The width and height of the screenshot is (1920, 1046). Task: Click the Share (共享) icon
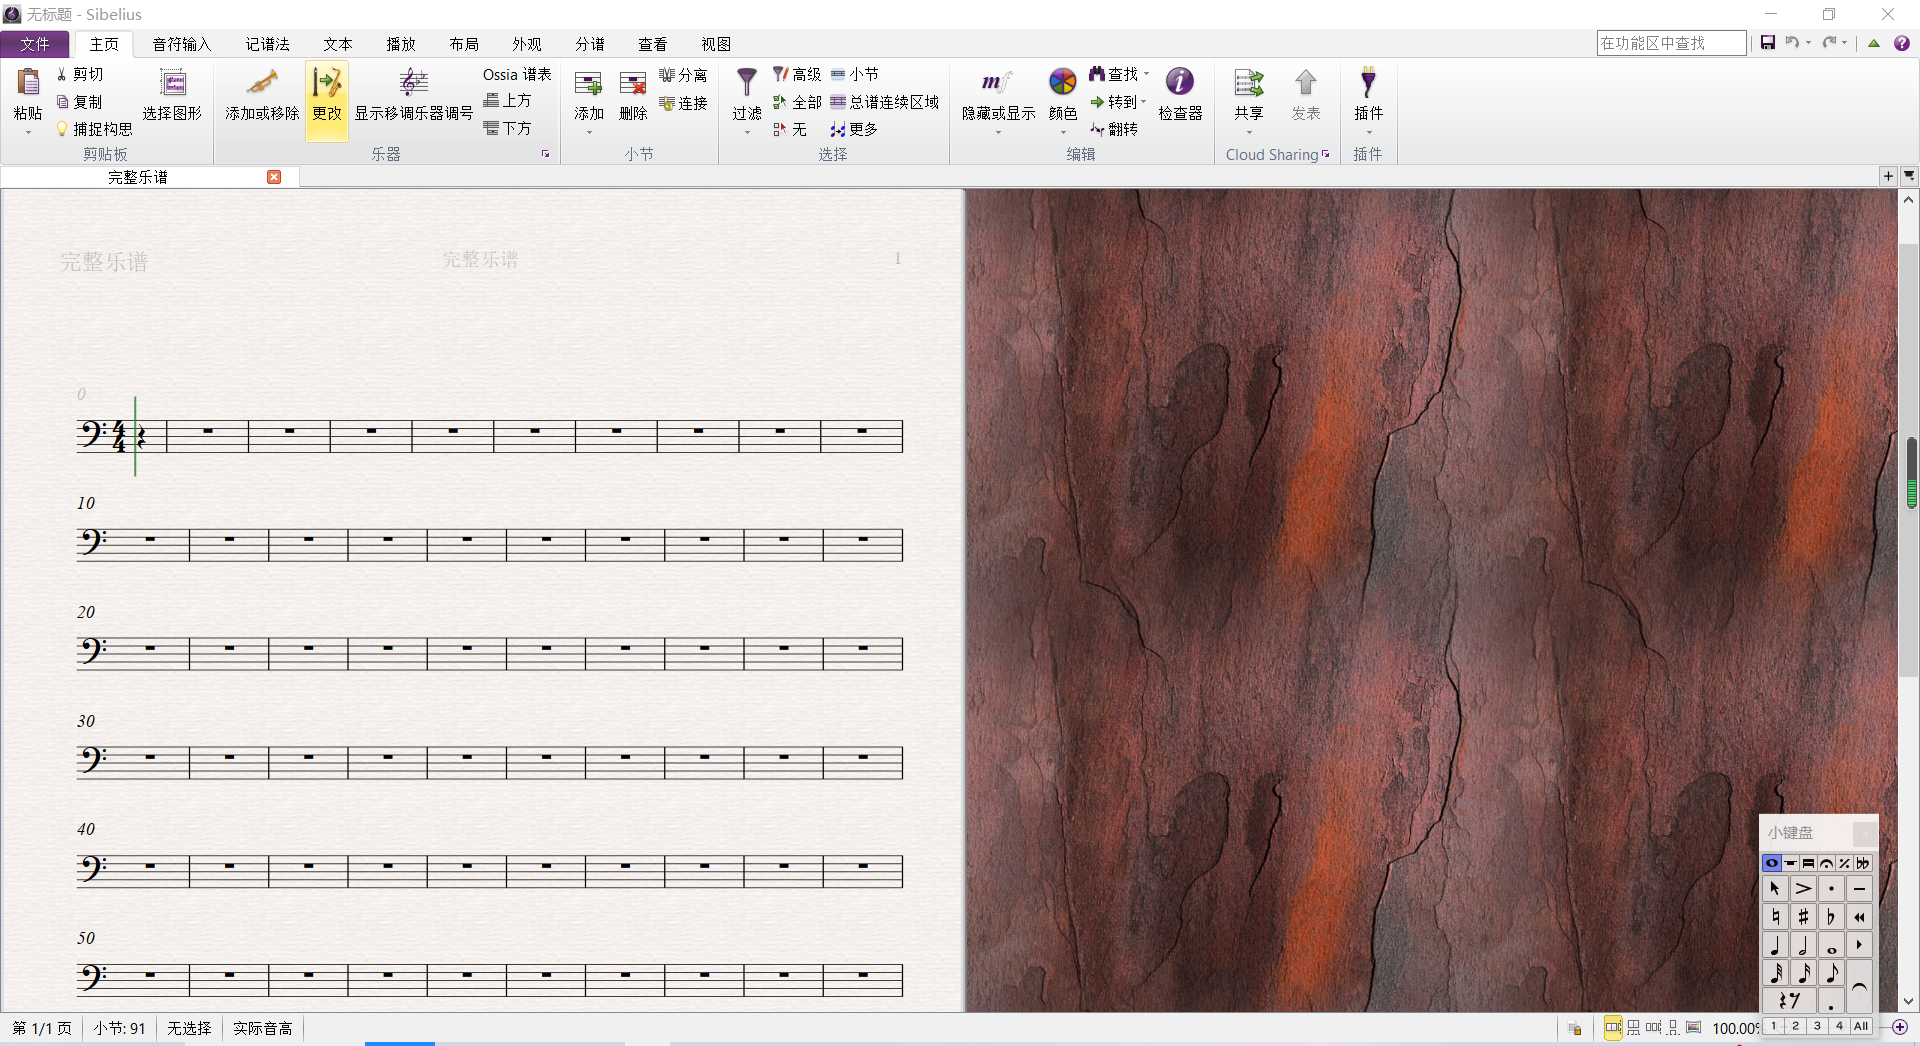[1248, 83]
